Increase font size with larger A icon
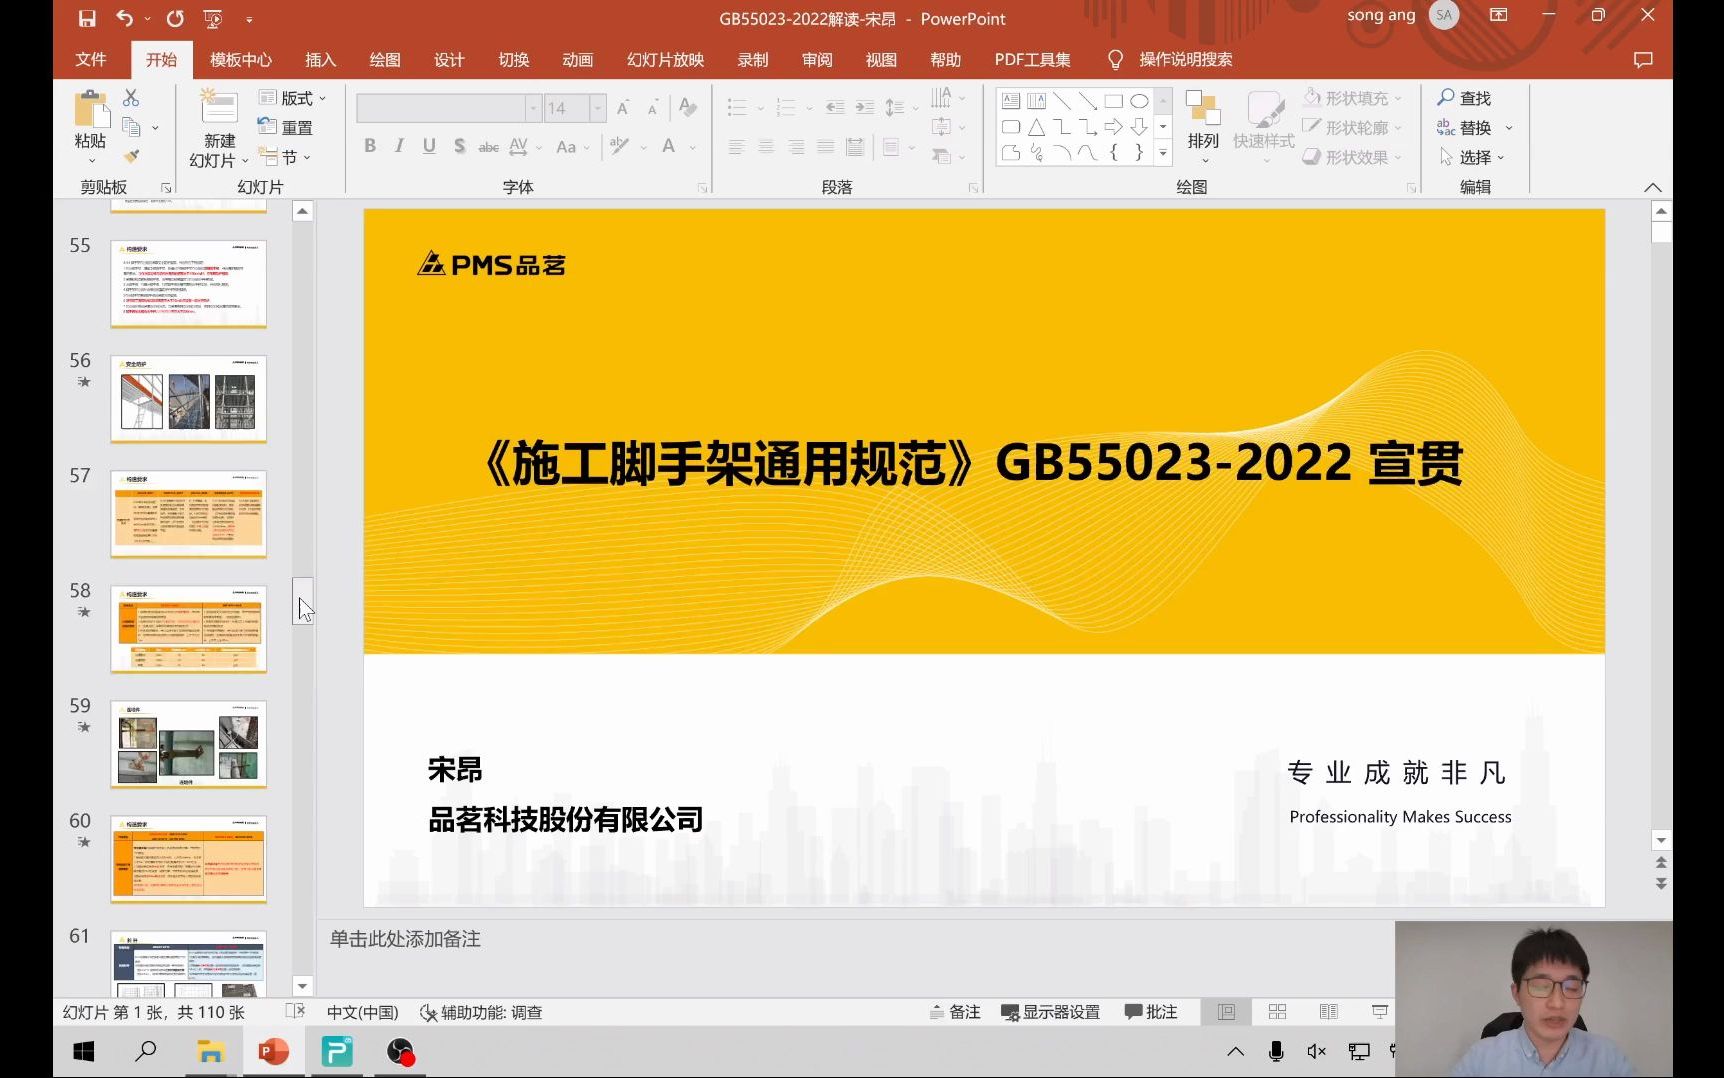 point(623,107)
